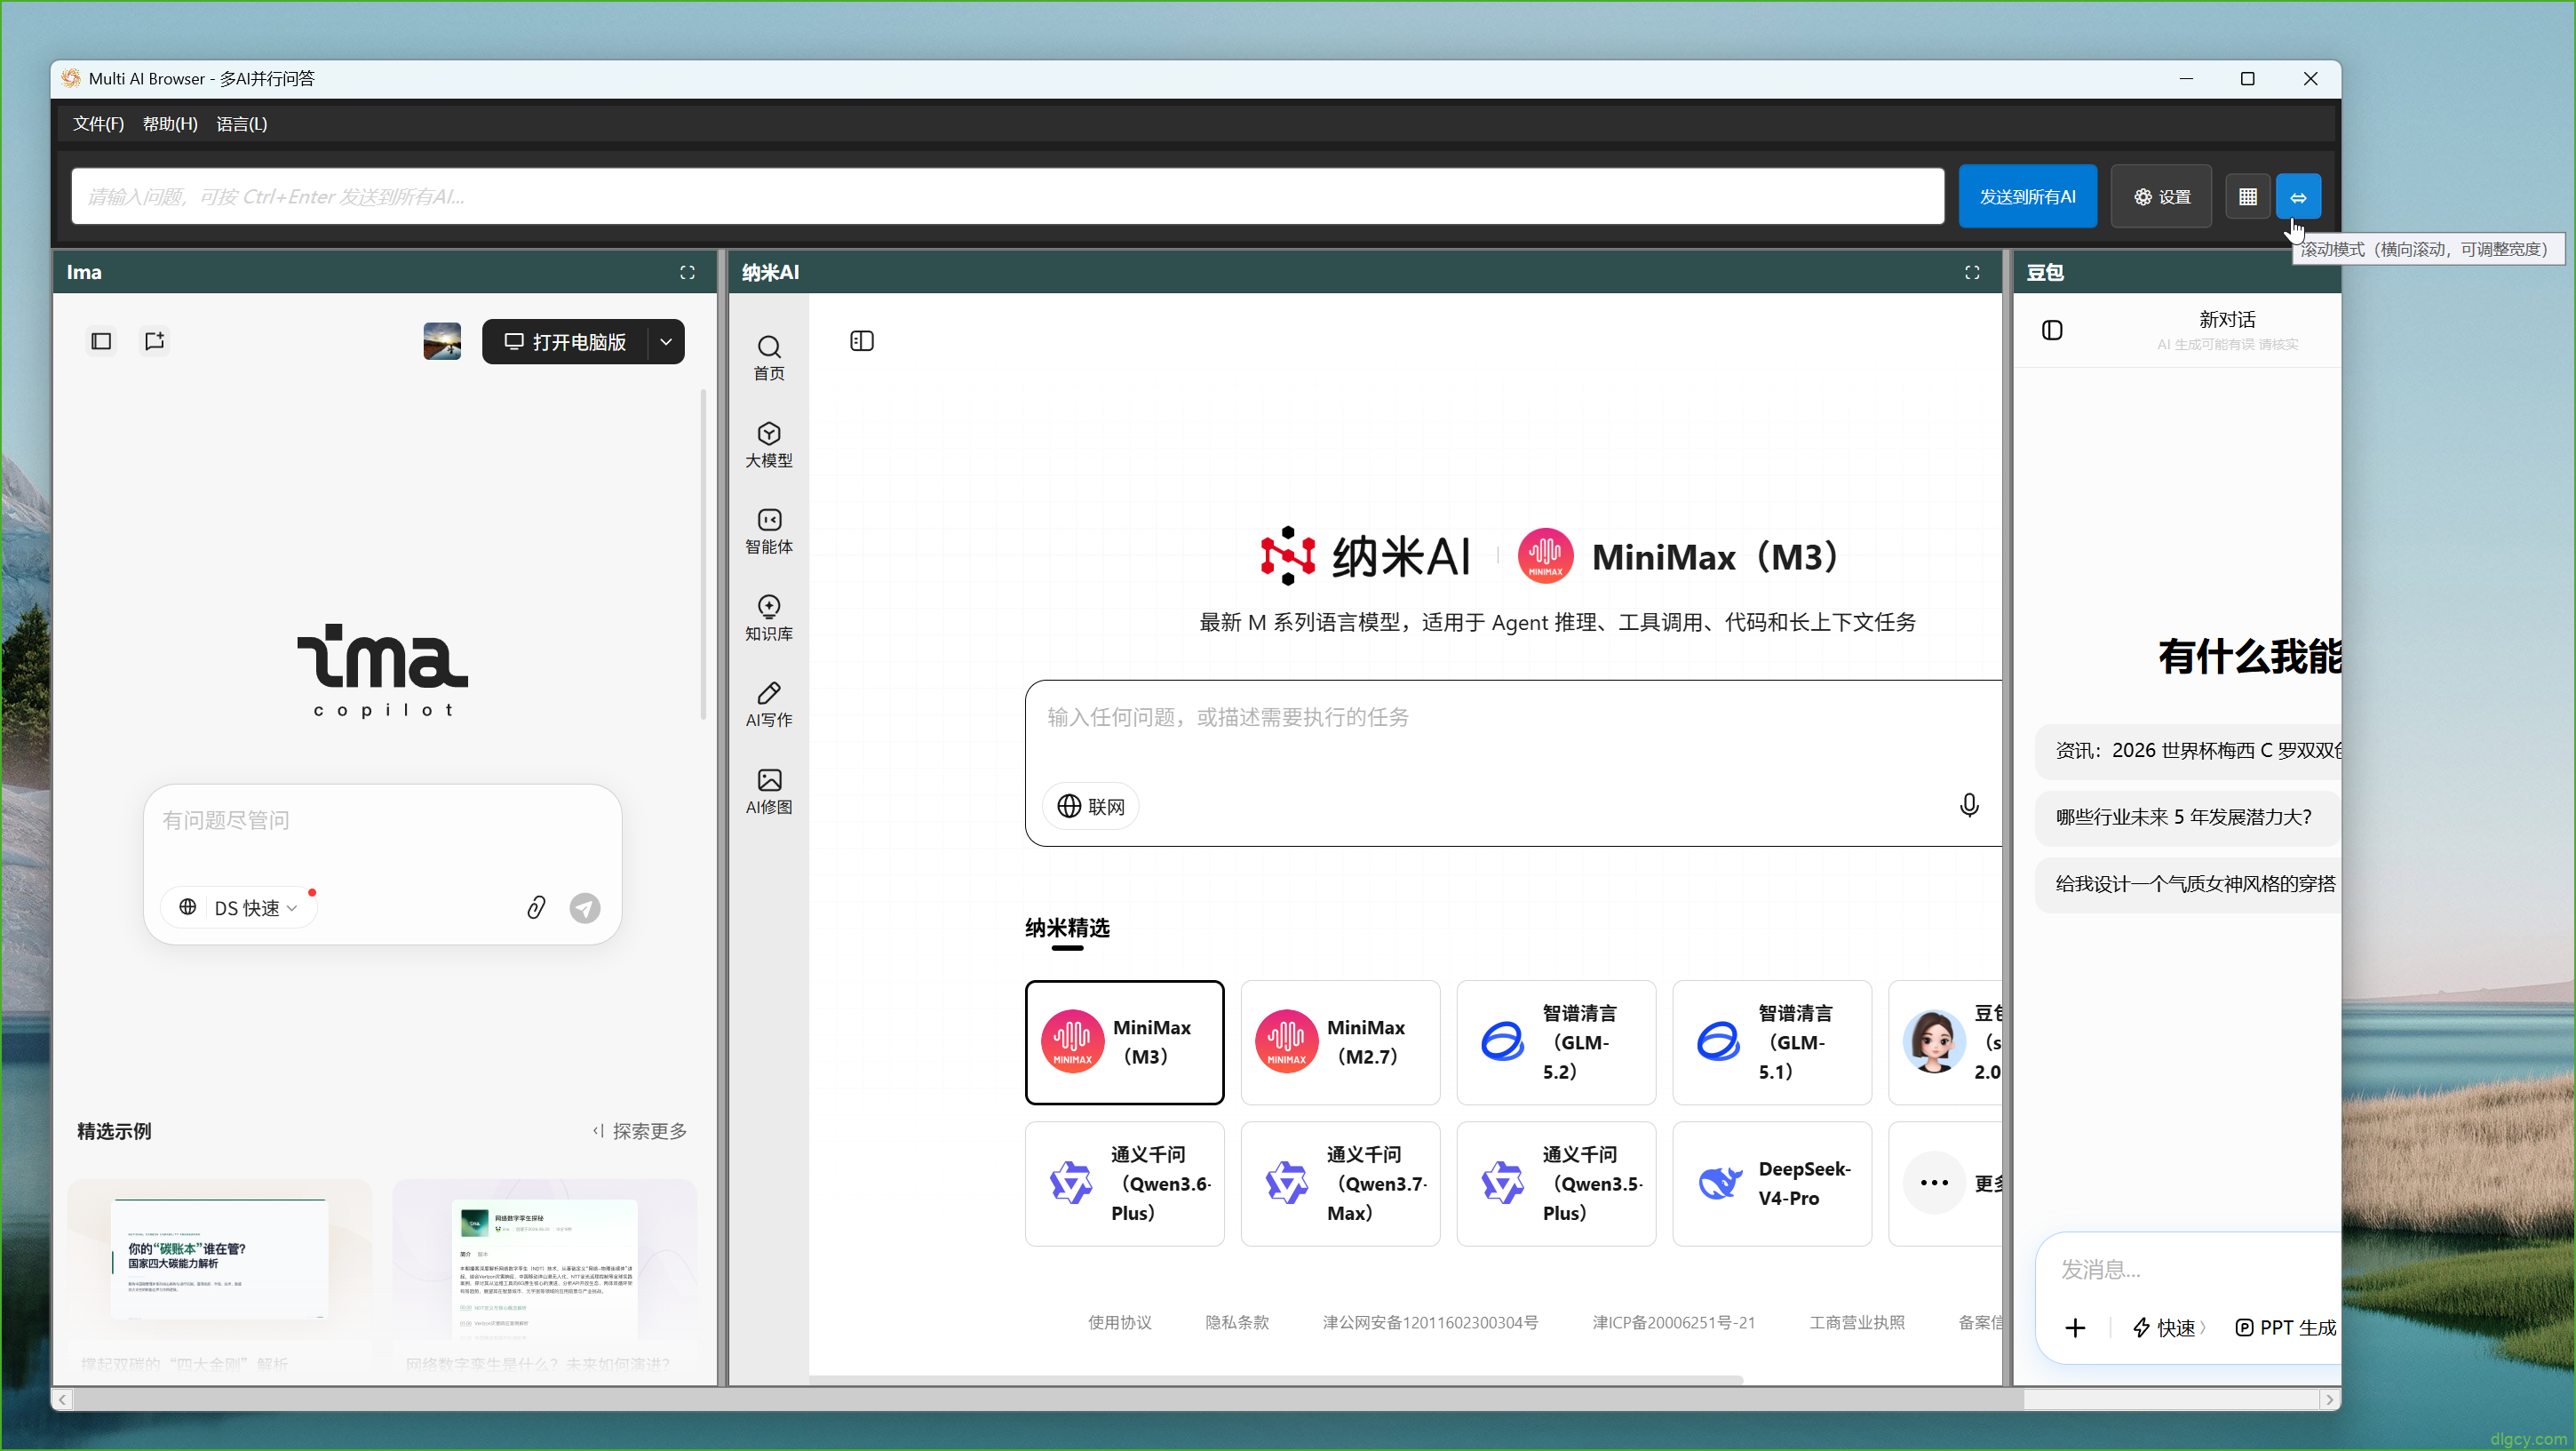Viewport: 2576px width, 1451px height.
Task: Pick 气质女神风格的穿搭 suggestion
Action: [2188, 884]
